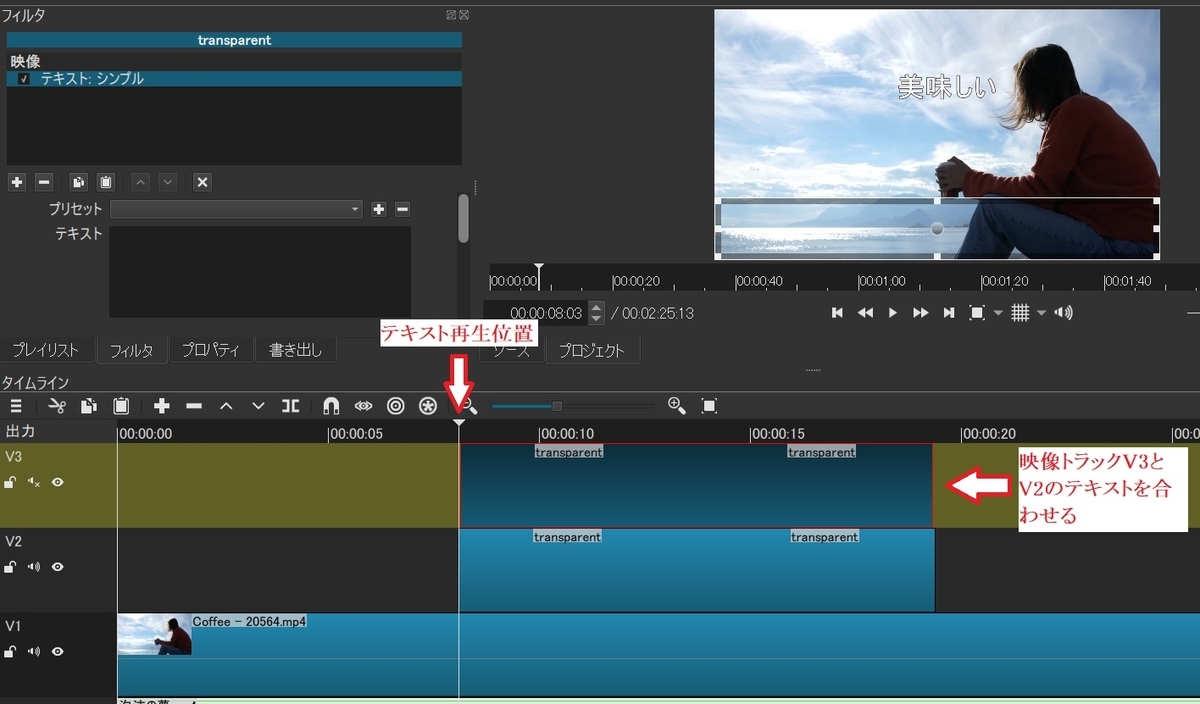Open the プリセット dropdown
The width and height of the screenshot is (1200, 704).
coord(236,209)
